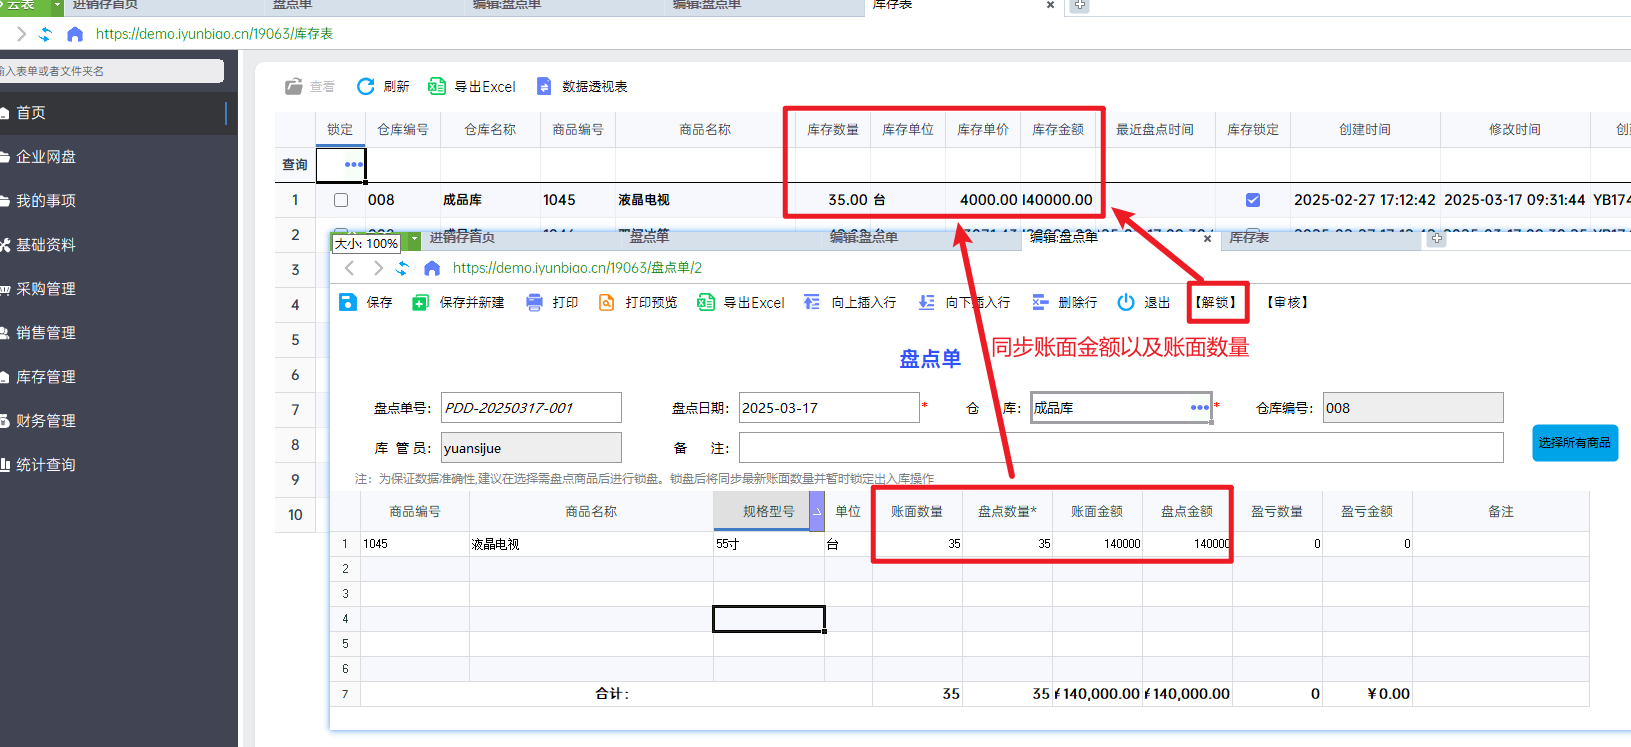Click the 打印 printer icon
Image resolution: width=1631 pixels, height=747 pixels.
tap(535, 302)
